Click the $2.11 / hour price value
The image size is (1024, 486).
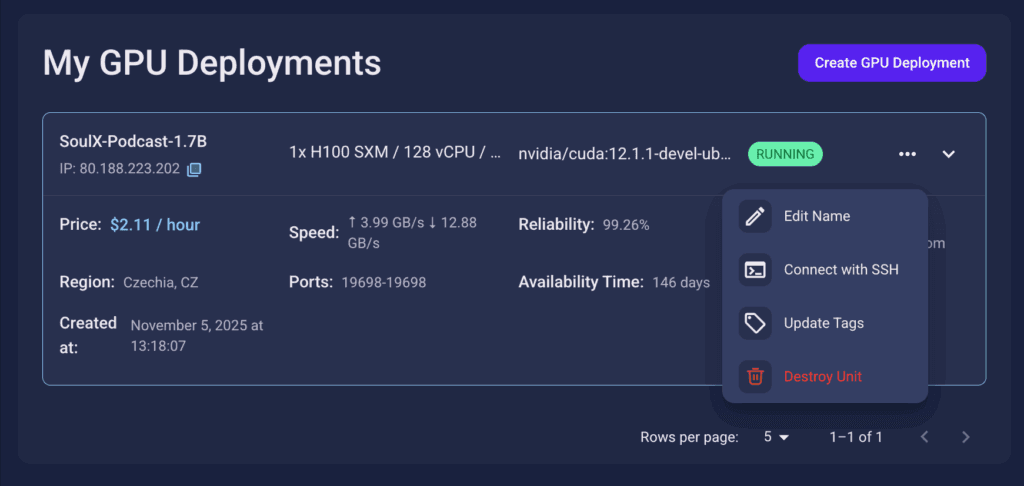click(155, 225)
